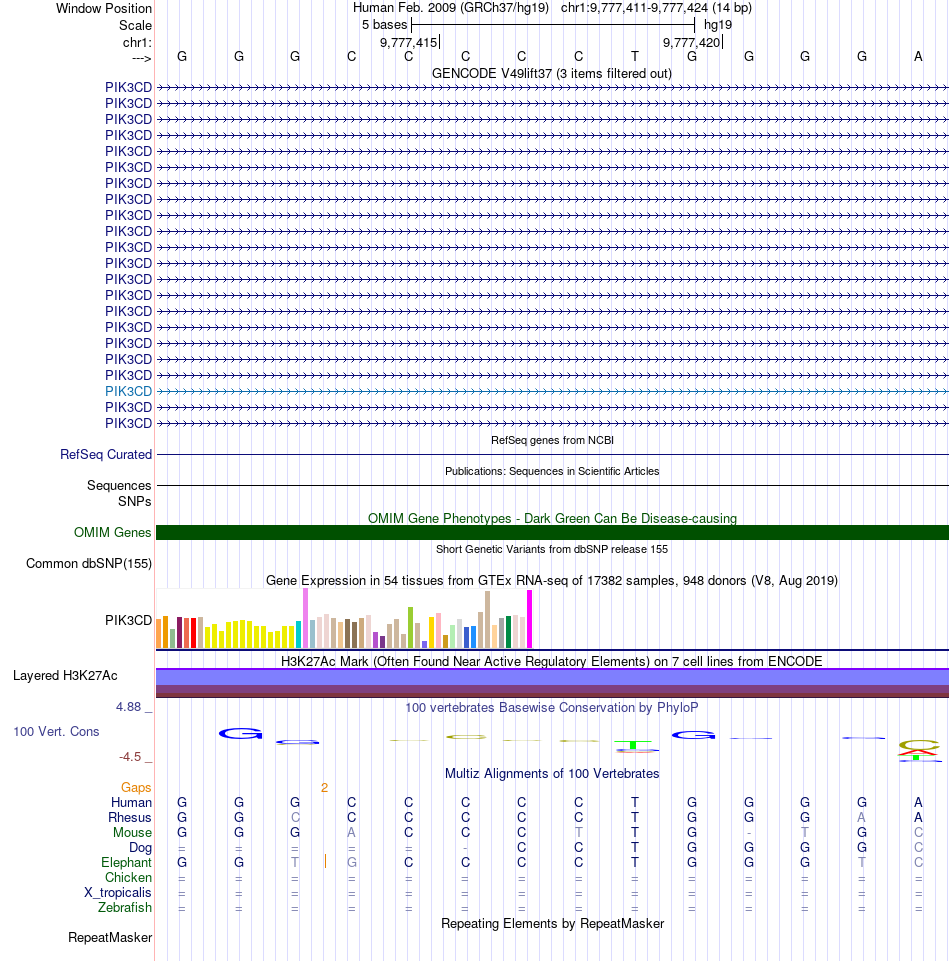Click the Zebrafish alignment row label
950x961 pixels.
[x=125, y=907]
